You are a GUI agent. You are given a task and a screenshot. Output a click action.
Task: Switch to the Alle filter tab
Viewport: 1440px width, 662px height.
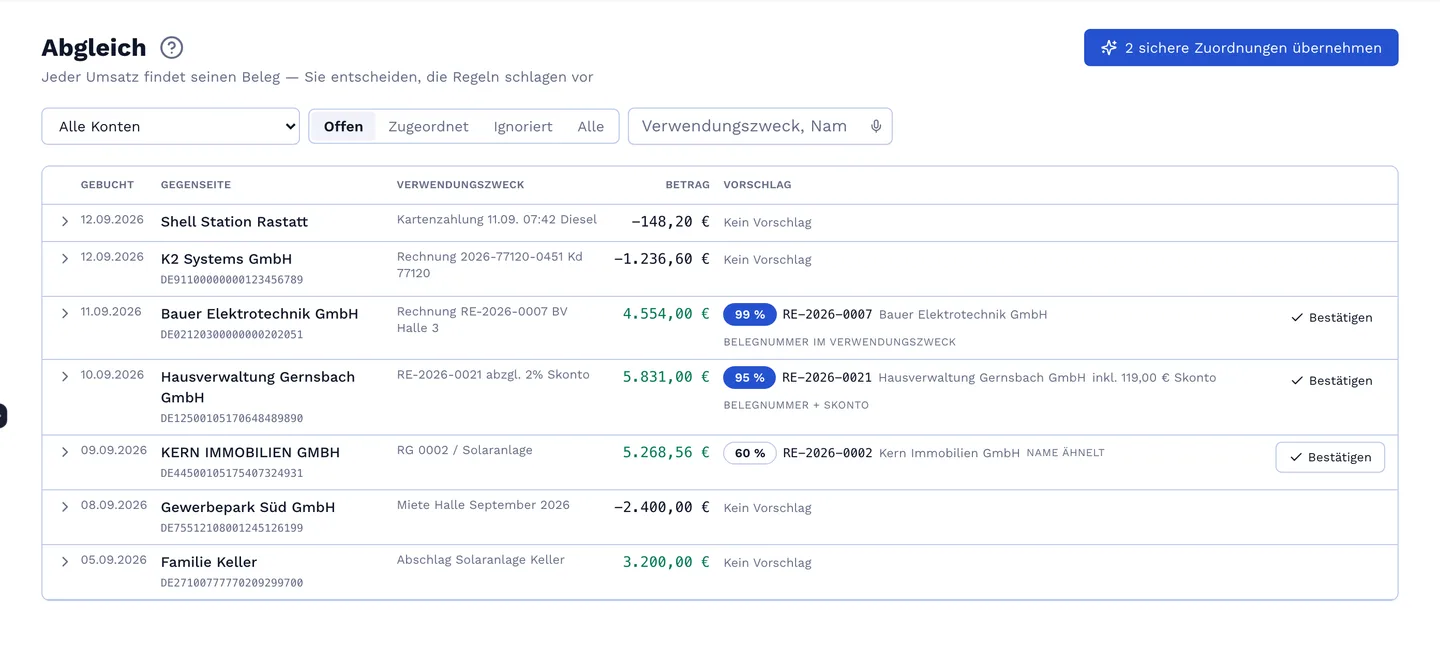(591, 126)
